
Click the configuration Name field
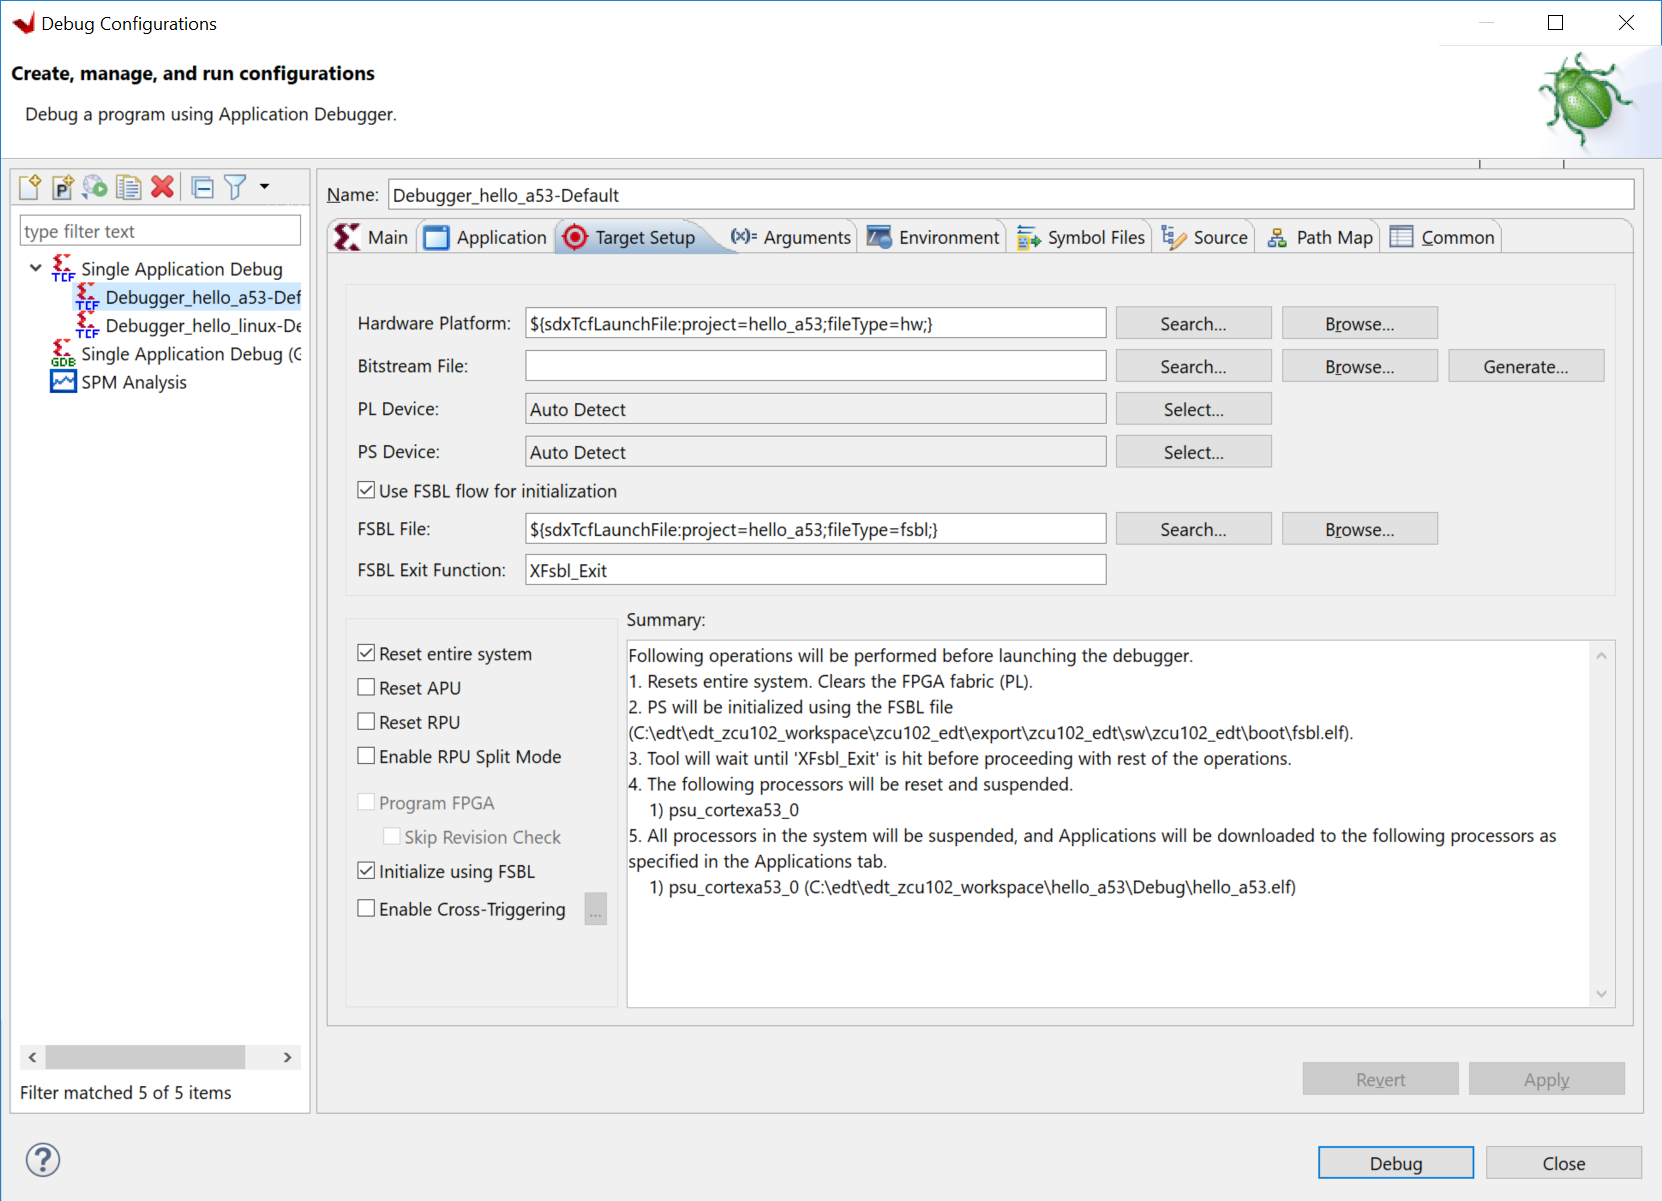tap(1011, 195)
